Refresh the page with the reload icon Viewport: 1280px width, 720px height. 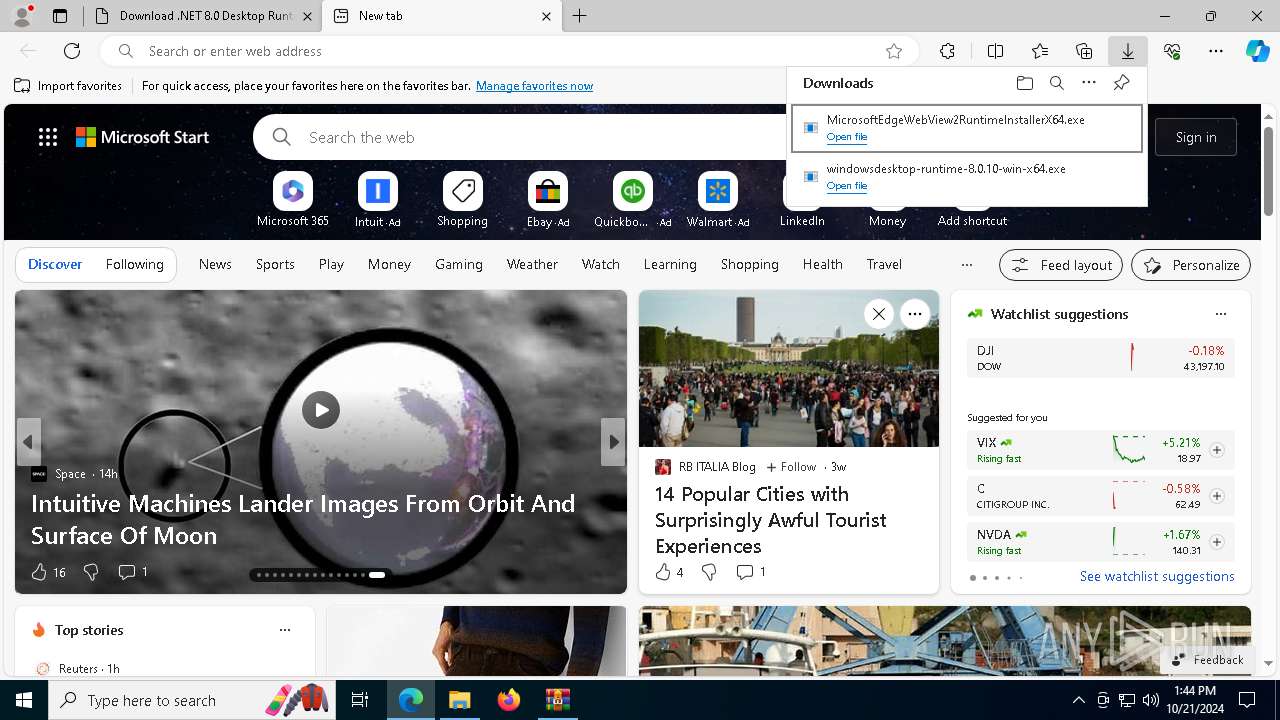tap(72, 51)
